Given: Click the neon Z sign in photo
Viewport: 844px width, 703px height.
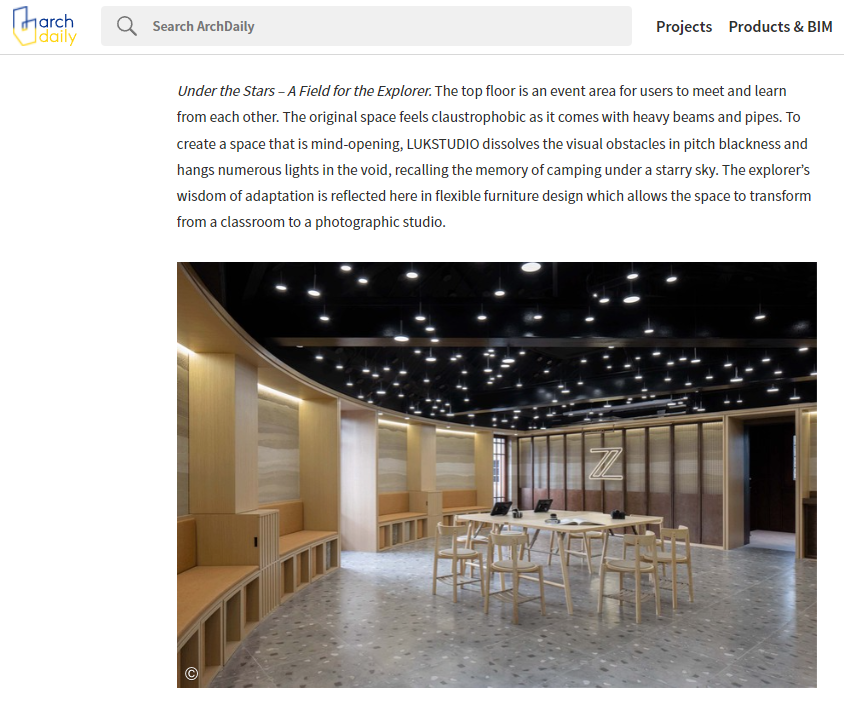Looking at the screenshot, I should [606, 463].
